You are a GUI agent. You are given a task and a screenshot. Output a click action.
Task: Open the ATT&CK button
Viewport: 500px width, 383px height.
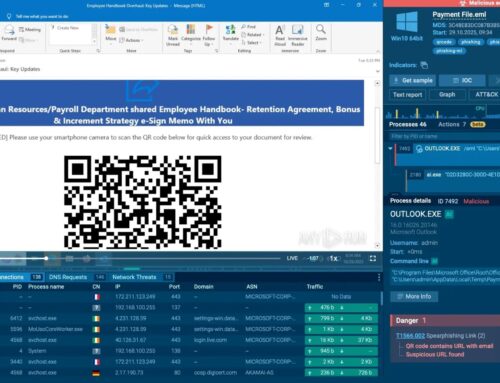coord(486,95)
